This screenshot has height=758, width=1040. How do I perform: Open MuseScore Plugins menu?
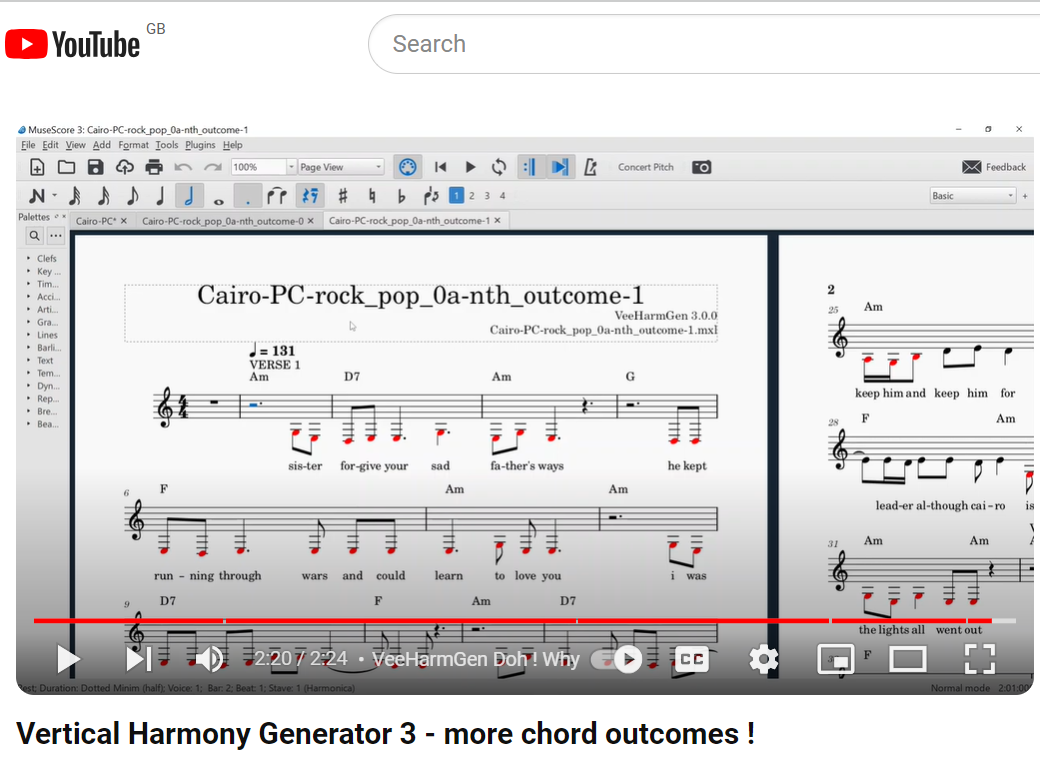point(200,145)
